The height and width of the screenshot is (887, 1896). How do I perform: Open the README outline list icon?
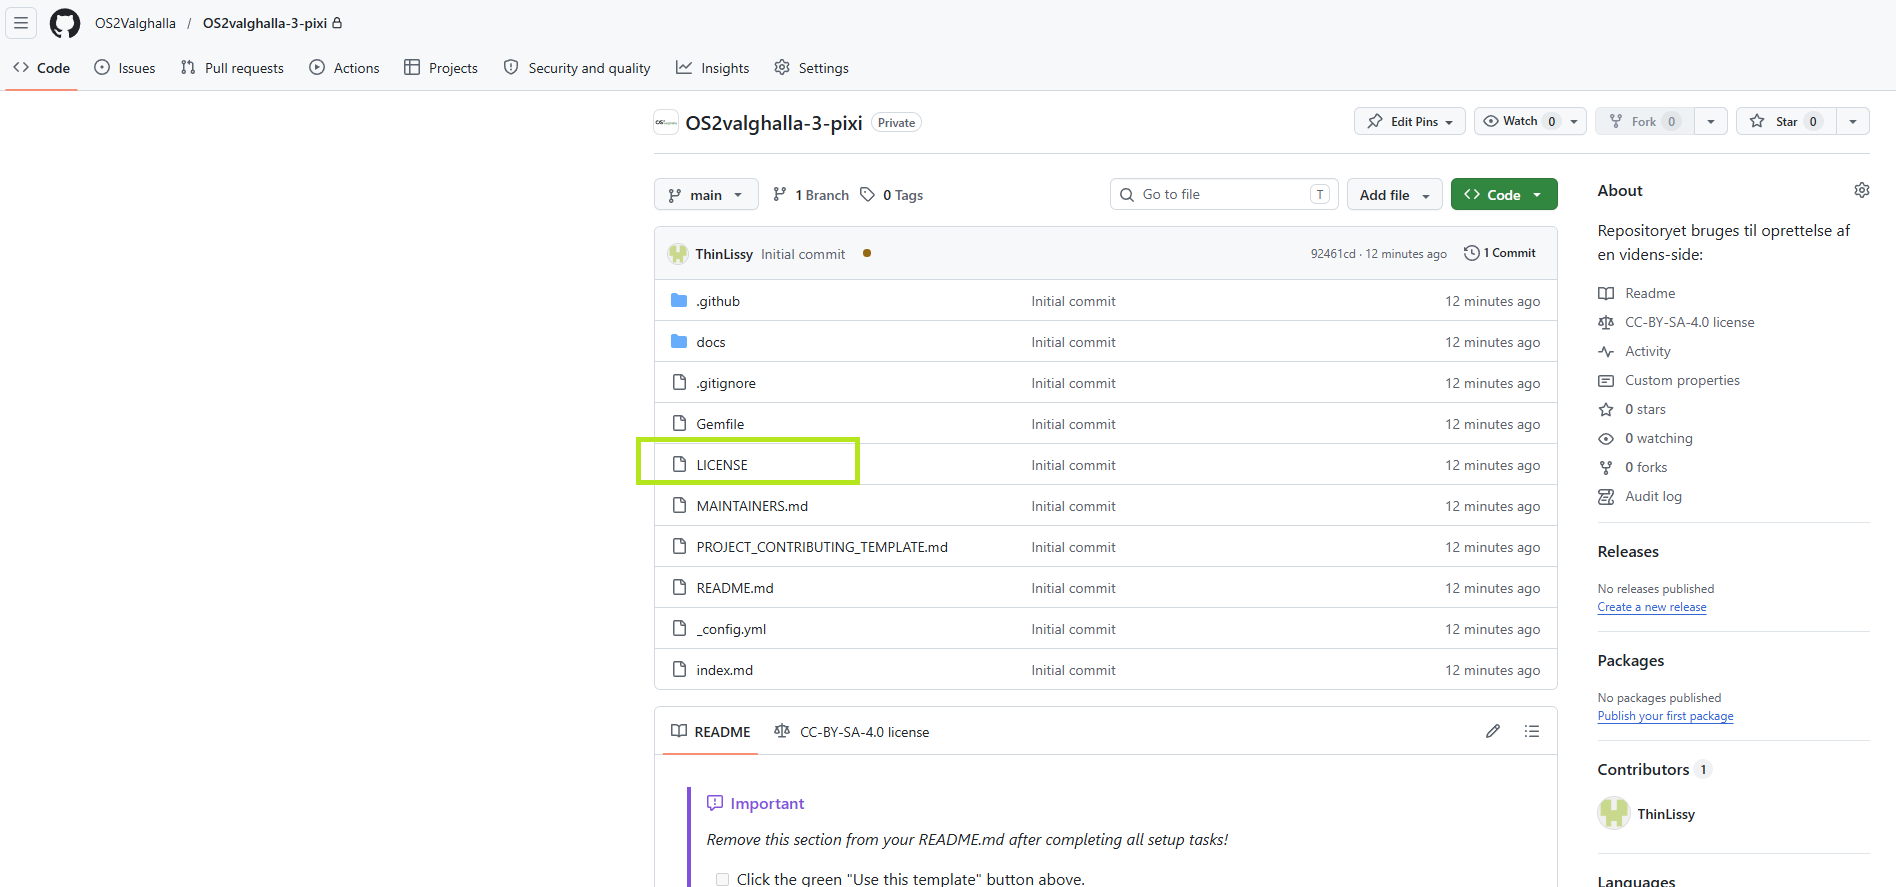(x=1531, y=731)
